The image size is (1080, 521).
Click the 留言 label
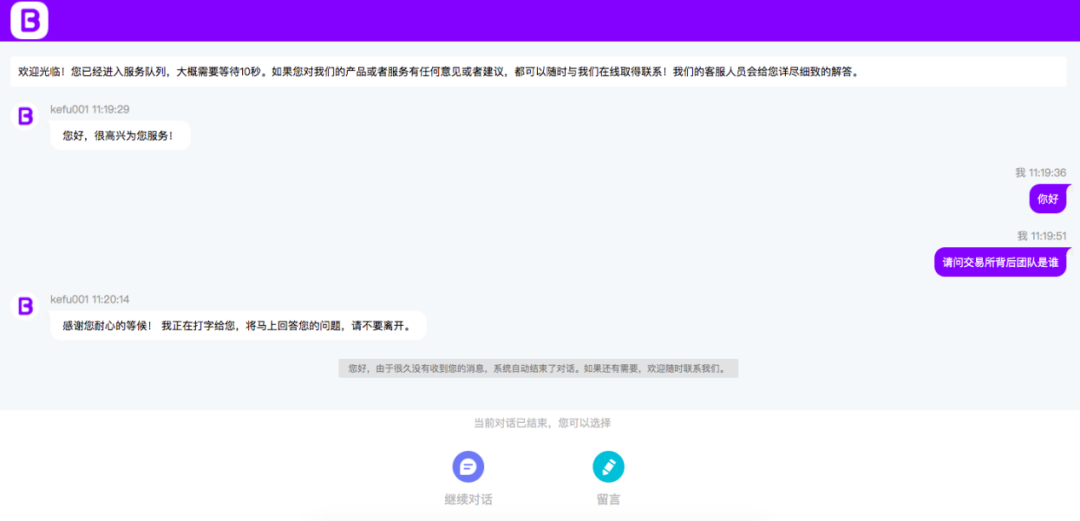coord(608,500)
